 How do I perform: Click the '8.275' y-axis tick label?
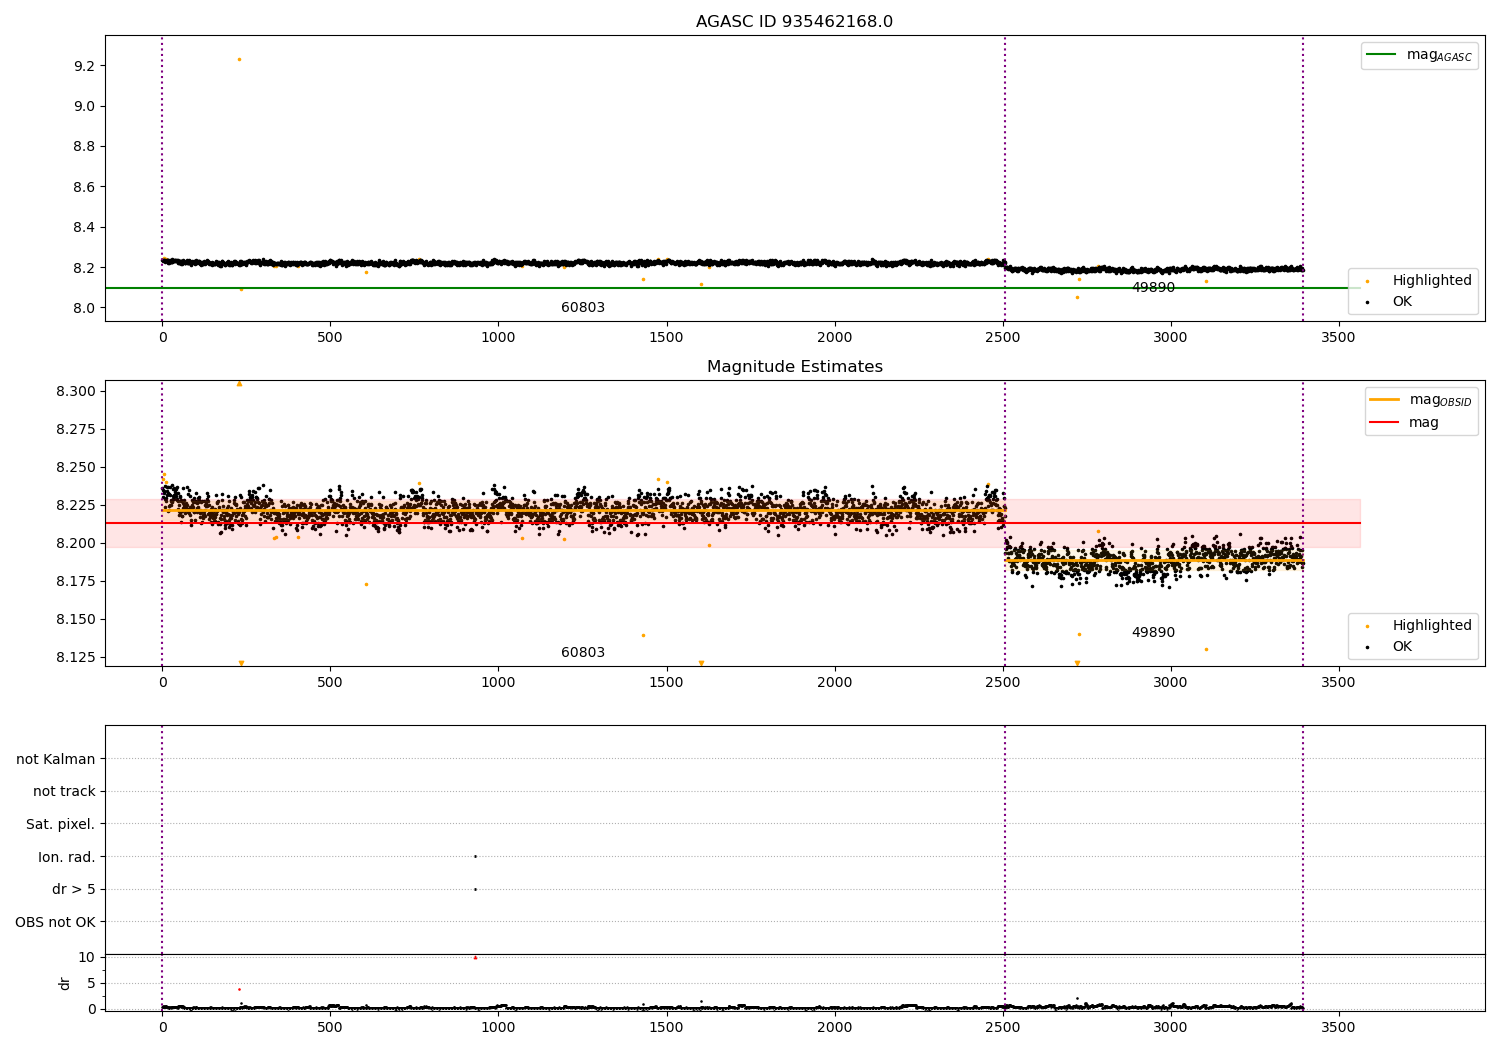76,429
